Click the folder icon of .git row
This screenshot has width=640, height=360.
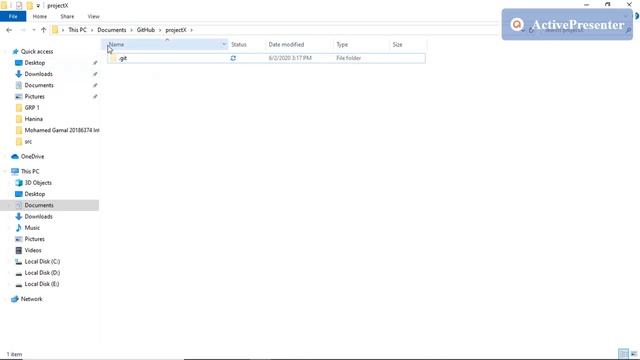tap(113, 58)
